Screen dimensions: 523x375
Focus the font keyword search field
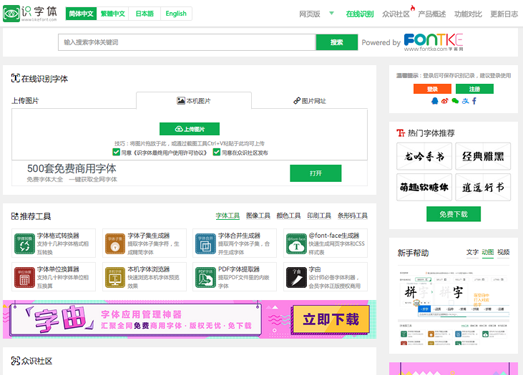[x=187, y=42]
